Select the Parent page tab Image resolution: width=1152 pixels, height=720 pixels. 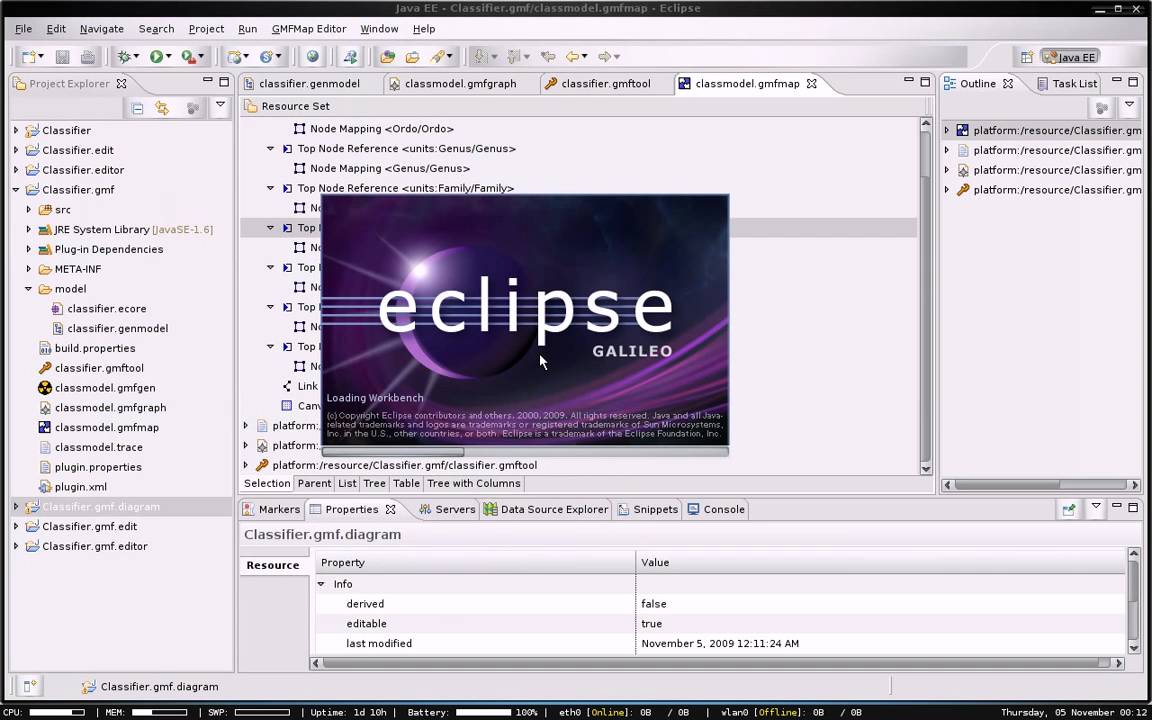point(314,483)
